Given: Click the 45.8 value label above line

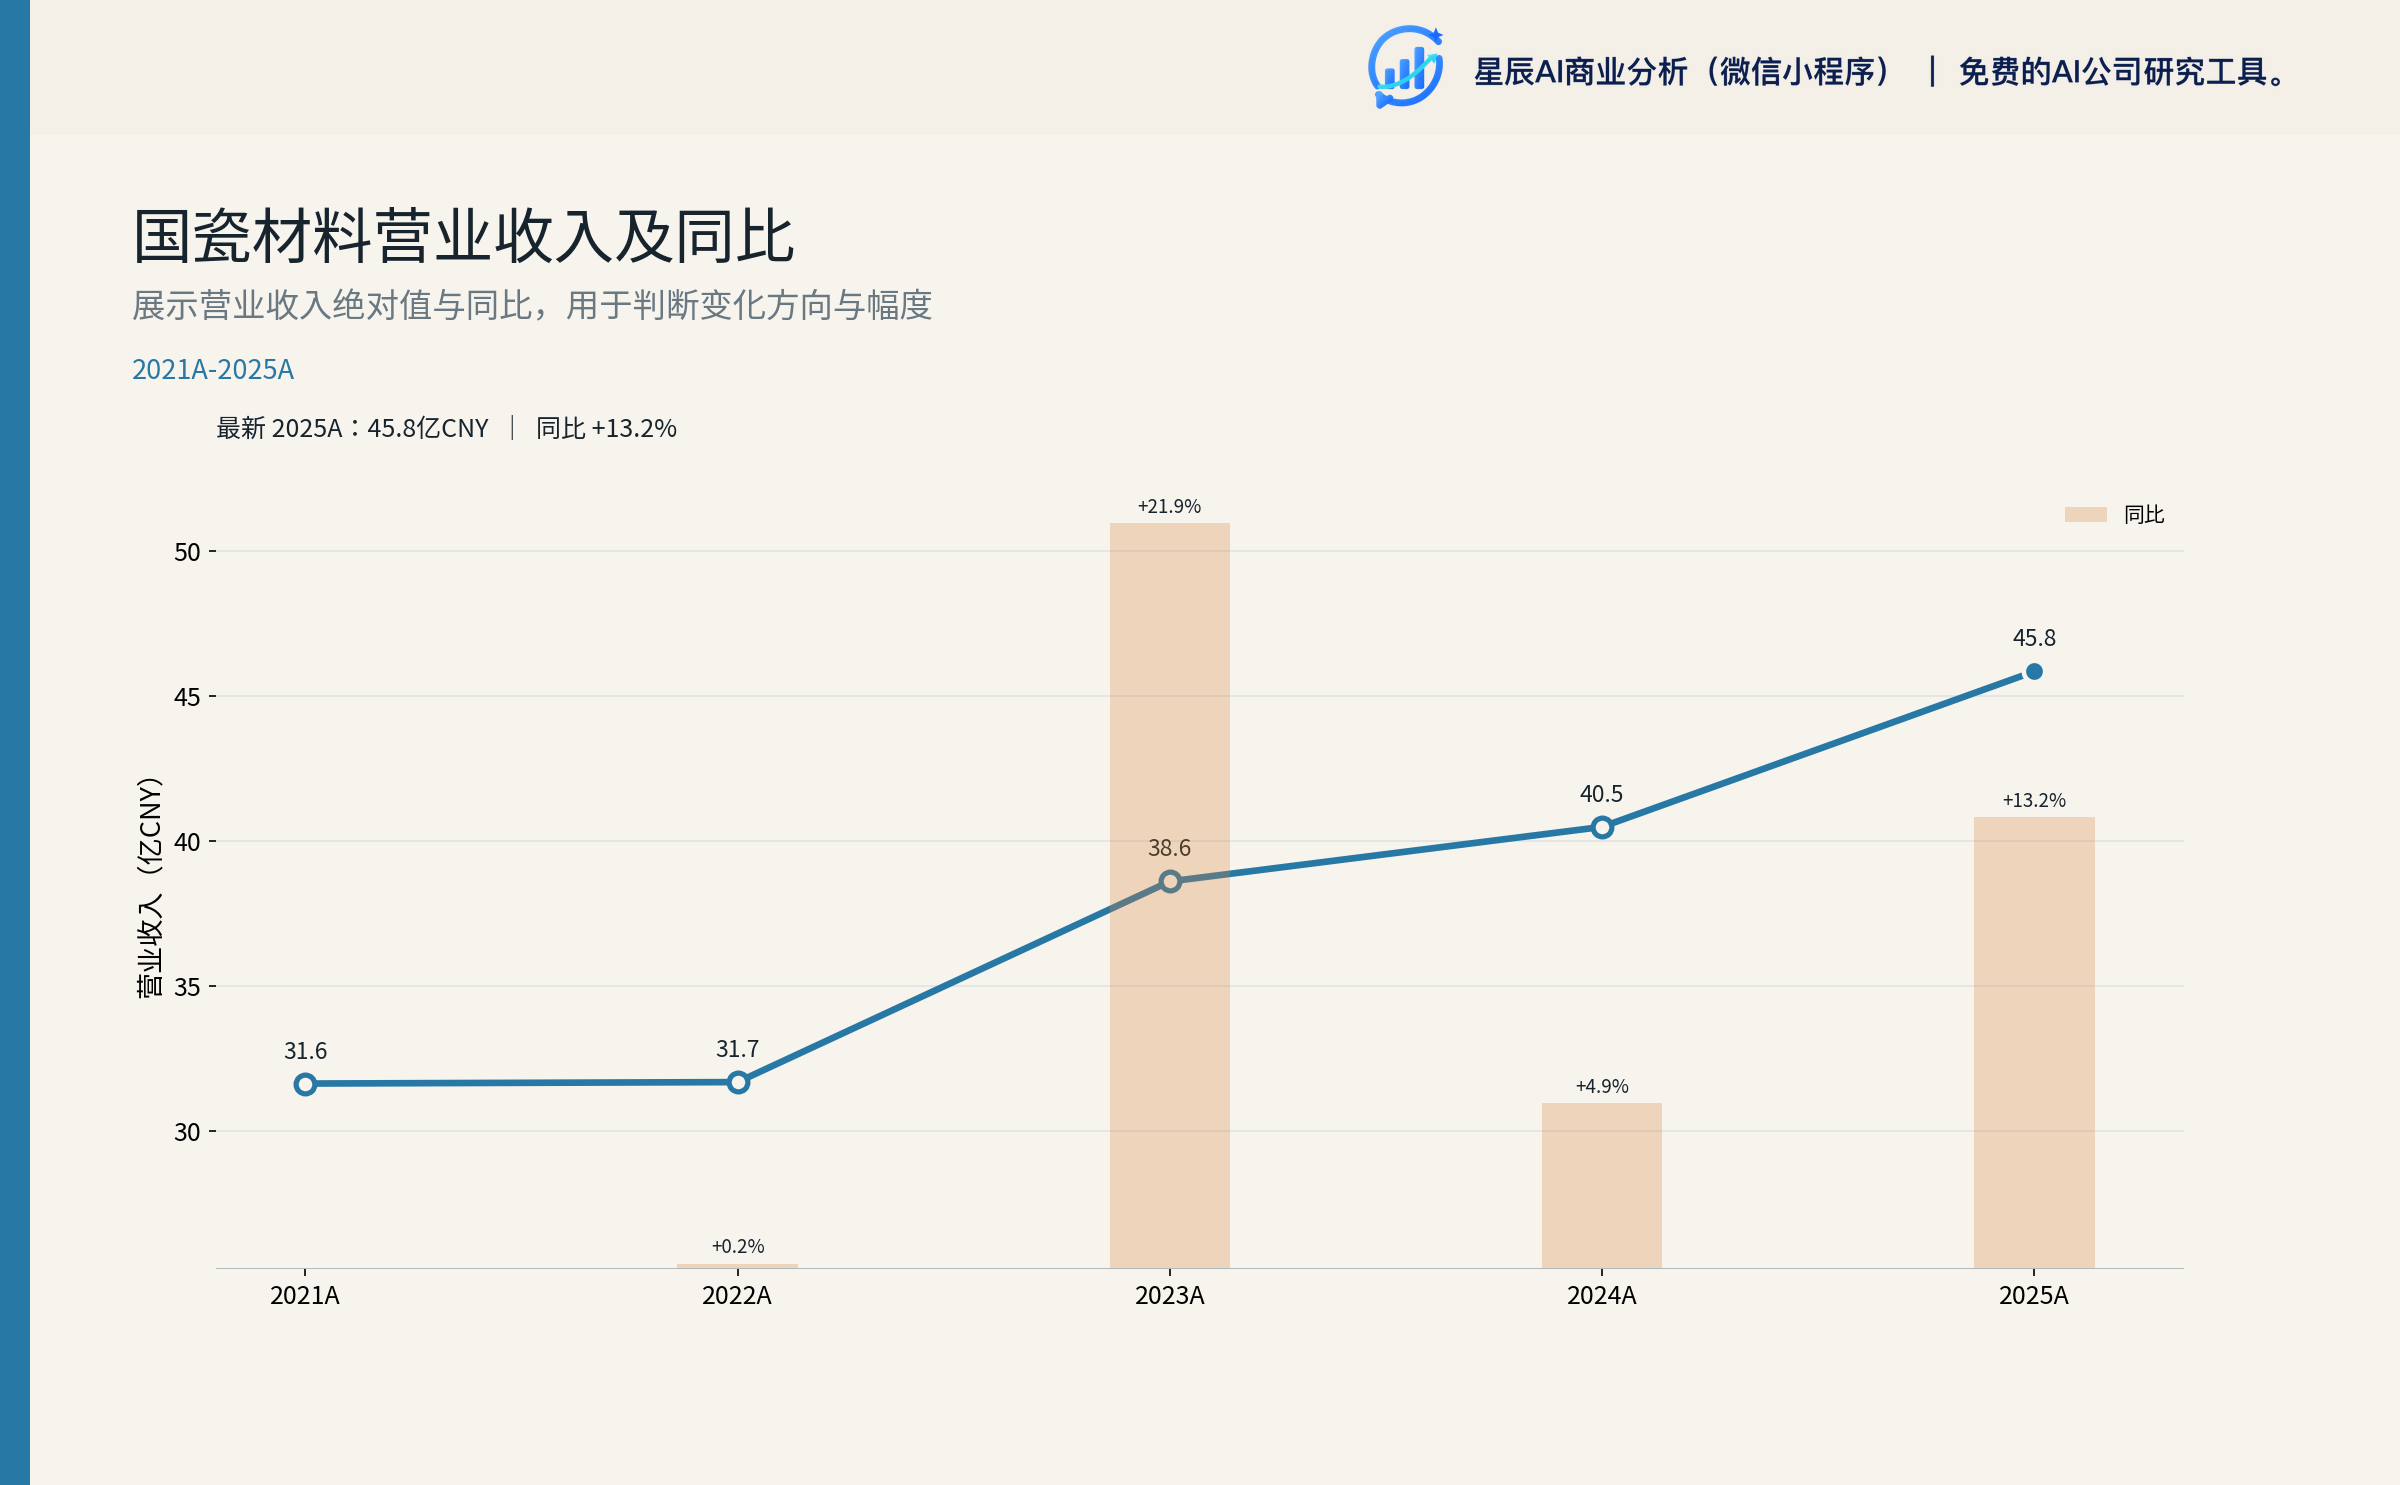Looking at the screenshot, I should (2034, 638).
